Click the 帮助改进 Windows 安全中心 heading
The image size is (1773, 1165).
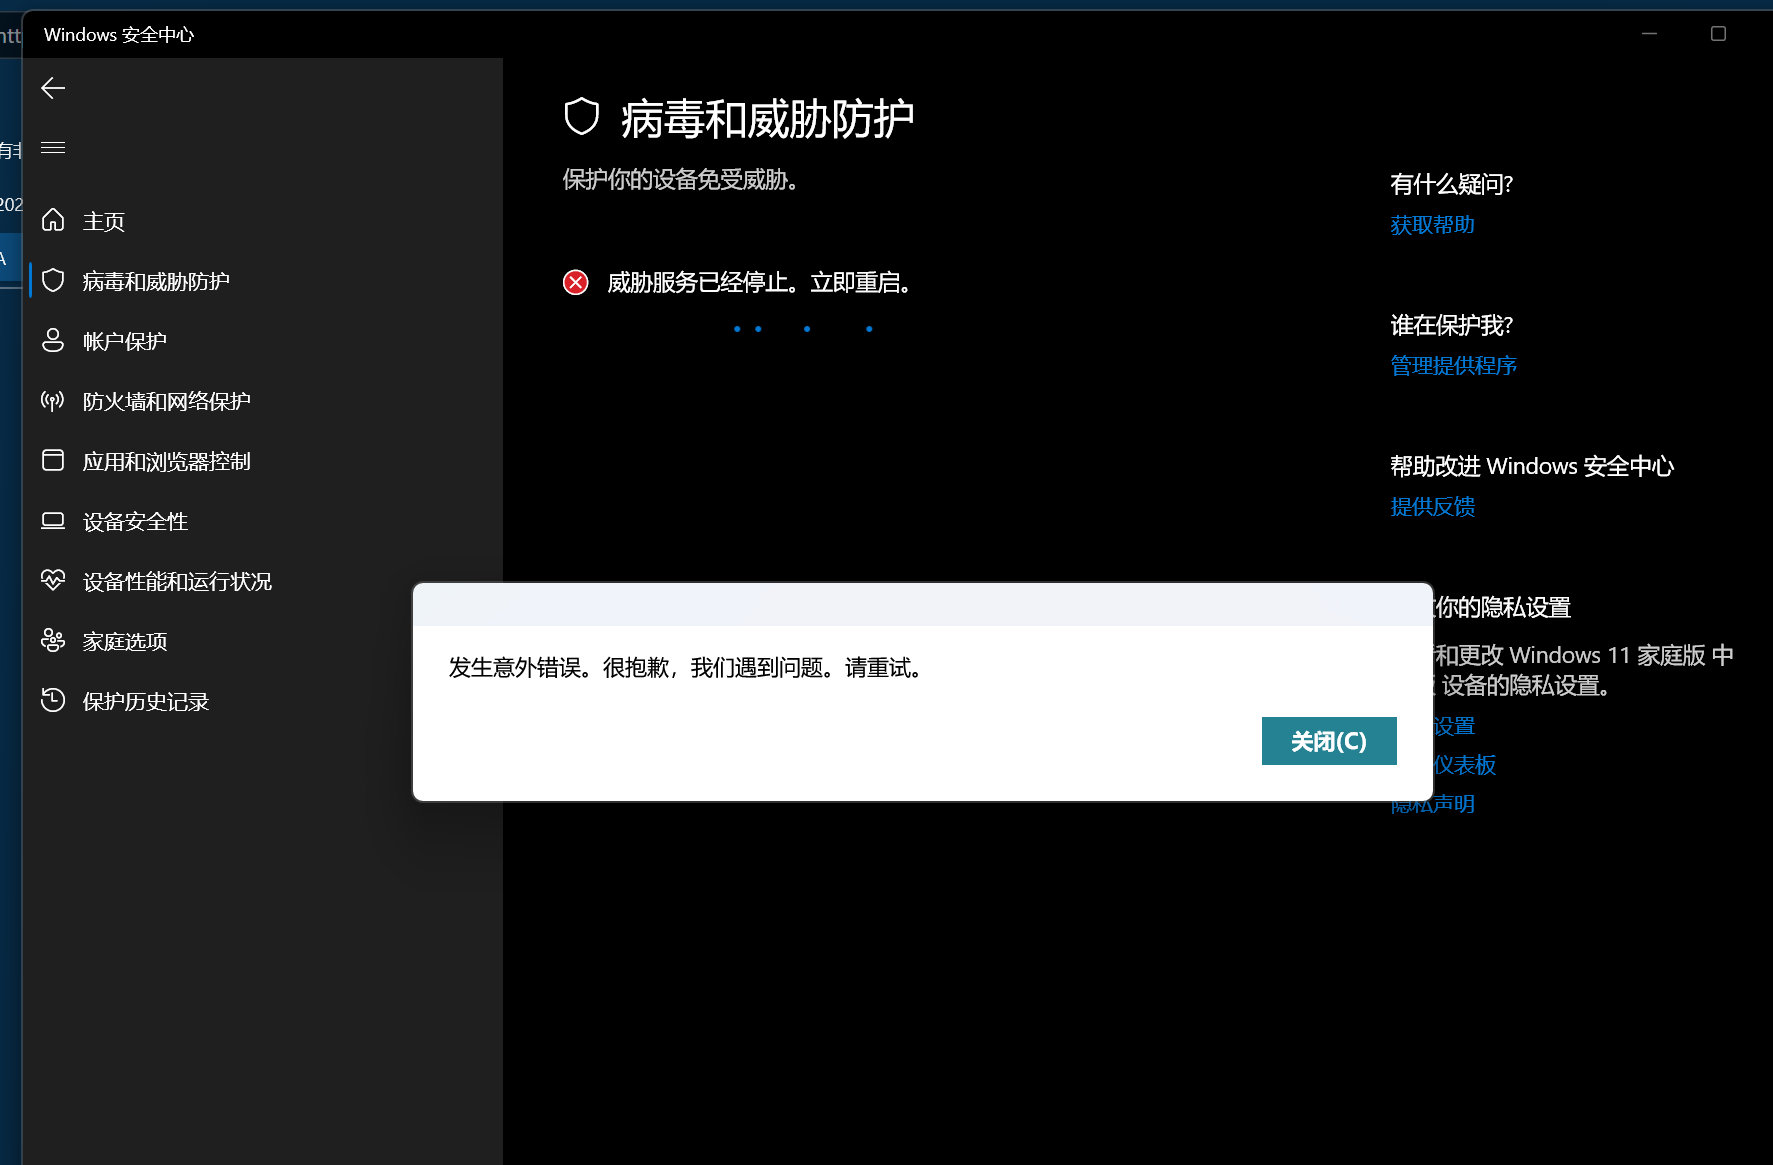tap(1532, 466)
